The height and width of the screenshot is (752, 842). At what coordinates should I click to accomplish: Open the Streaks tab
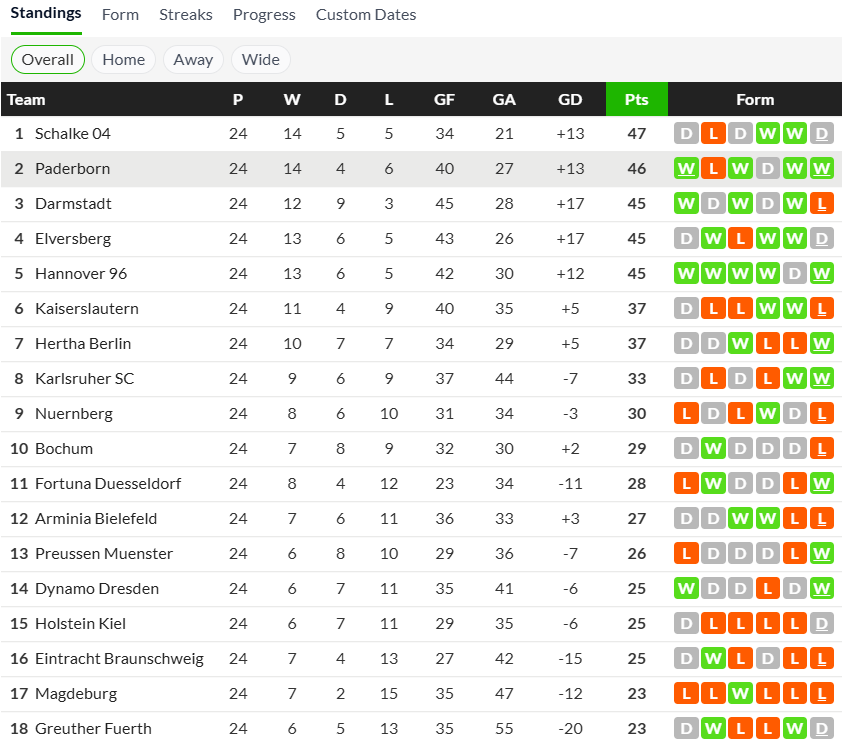click(x=186, y=15)
